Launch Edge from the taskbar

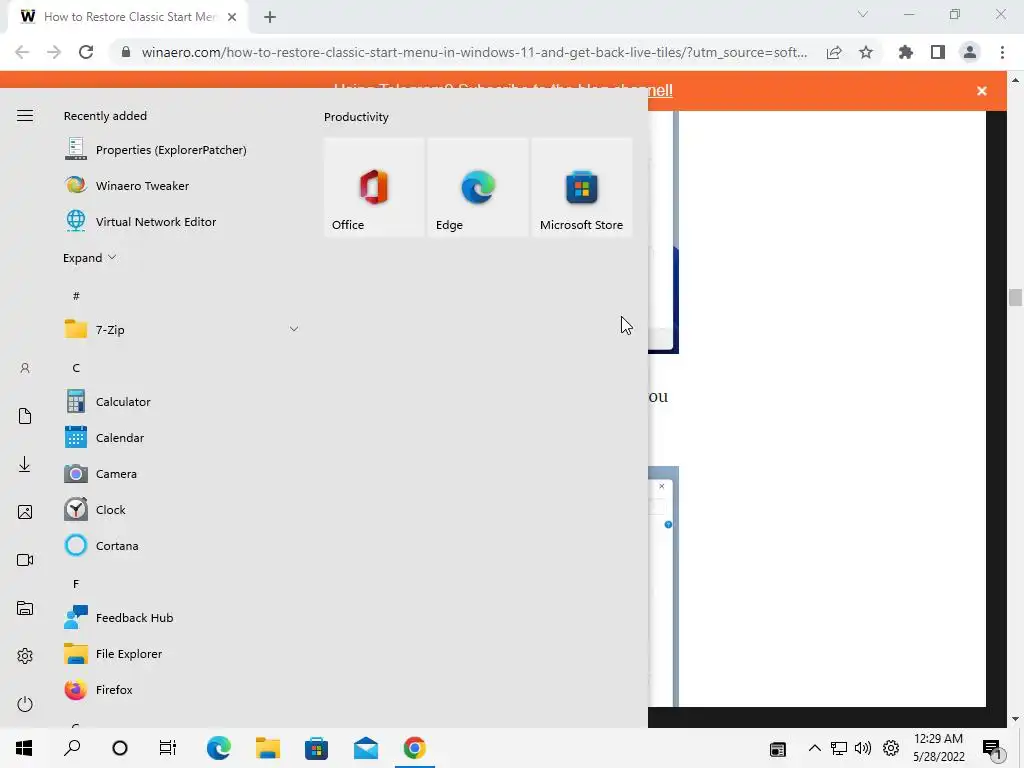[x=219, y=748]
